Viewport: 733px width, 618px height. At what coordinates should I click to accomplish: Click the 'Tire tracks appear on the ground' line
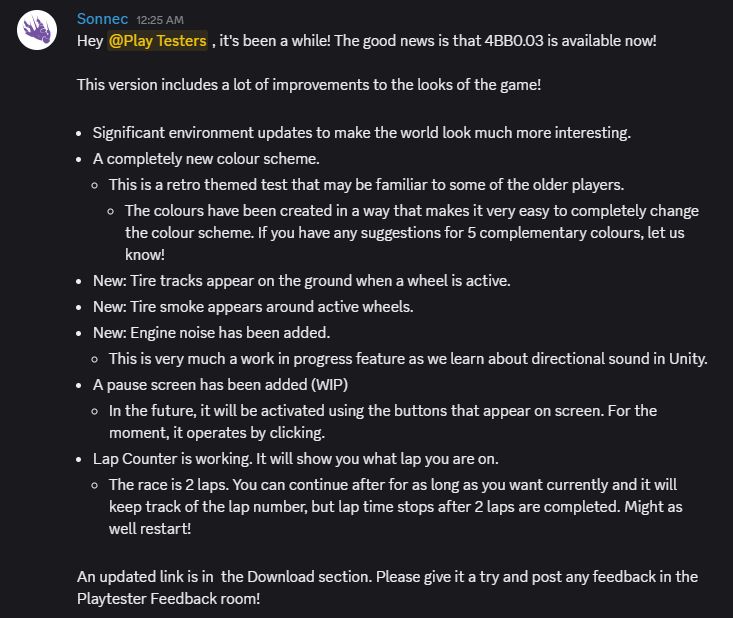point(301,281)
